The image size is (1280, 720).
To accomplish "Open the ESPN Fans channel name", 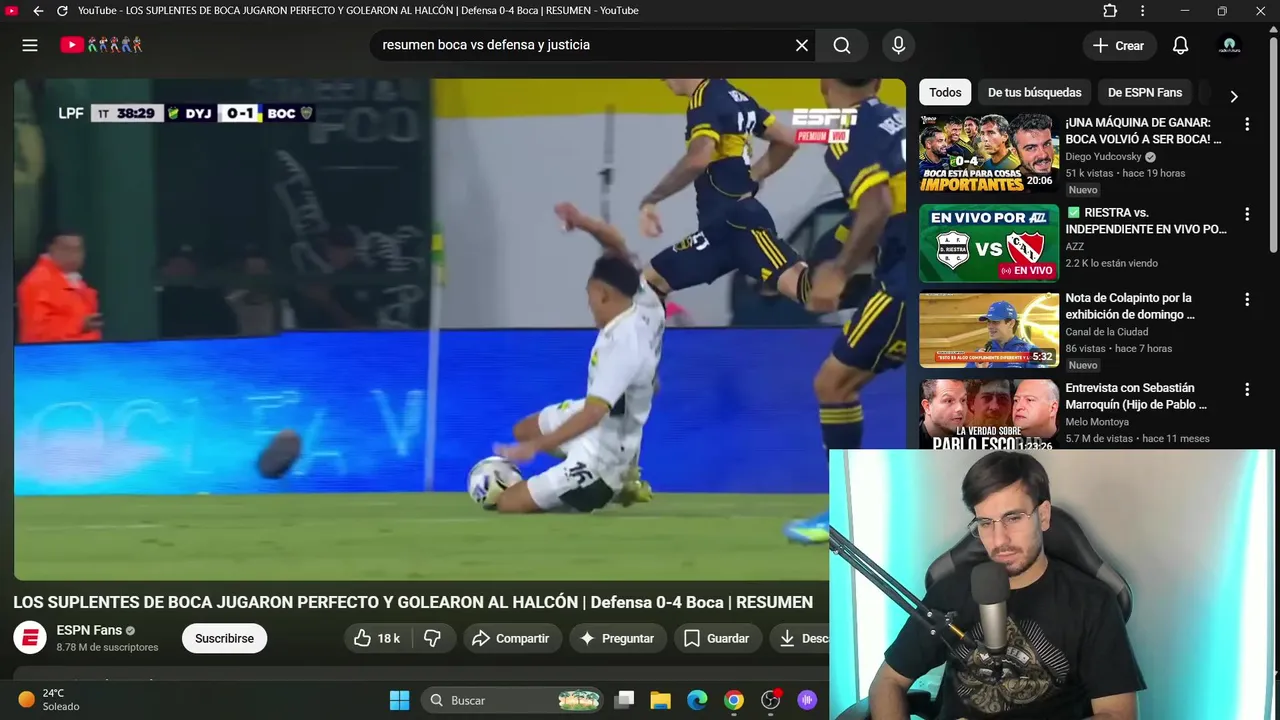I will 89,630.
